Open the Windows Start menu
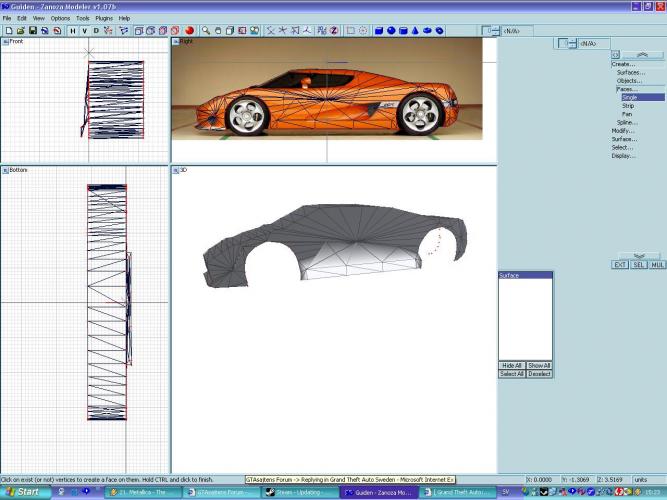This screenshot has width=667, height=500. tap(22, 492)
